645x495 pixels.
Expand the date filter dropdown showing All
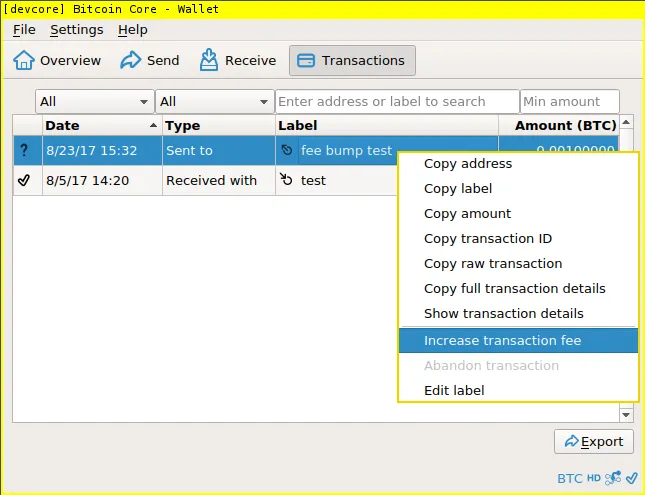coord(95,101)
